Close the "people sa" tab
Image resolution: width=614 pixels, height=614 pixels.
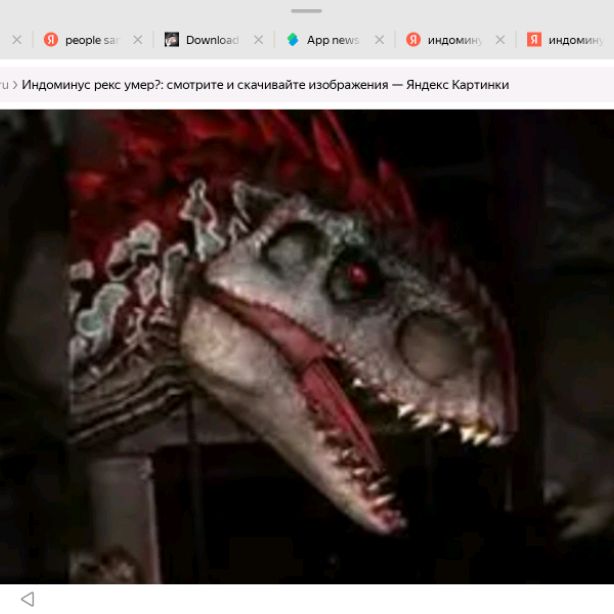pyautogui.click(x=138, y=40)
